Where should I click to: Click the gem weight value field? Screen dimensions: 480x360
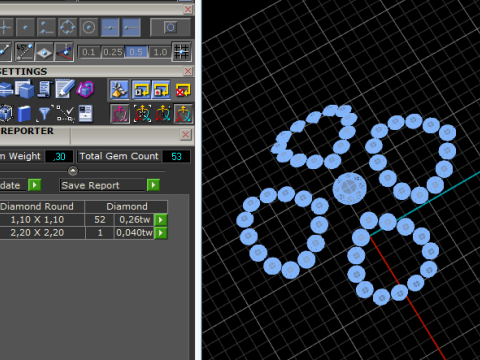(59, 156)
